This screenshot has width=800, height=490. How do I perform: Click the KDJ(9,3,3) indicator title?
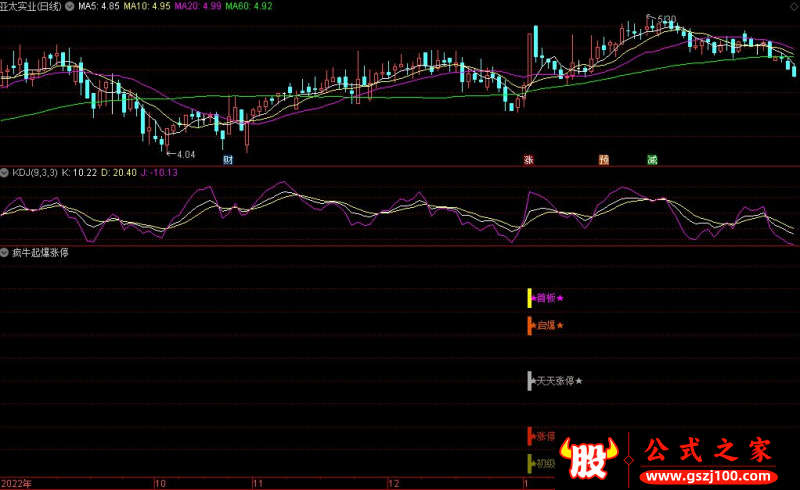34,173
